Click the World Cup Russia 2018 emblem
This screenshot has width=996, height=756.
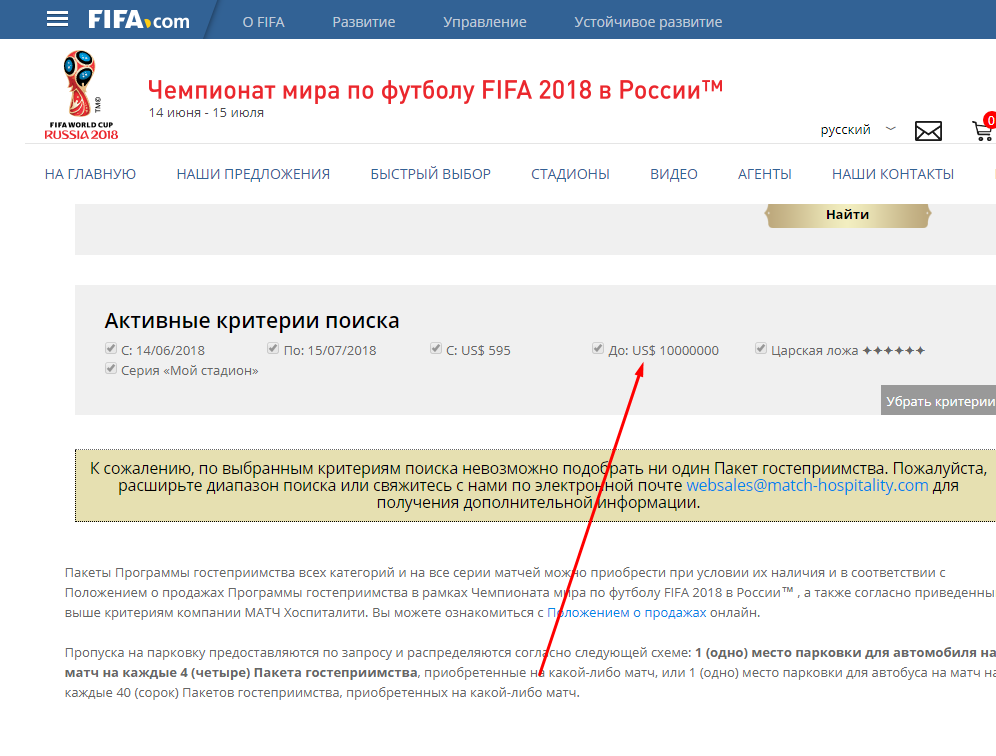click(x=81, y=95)
